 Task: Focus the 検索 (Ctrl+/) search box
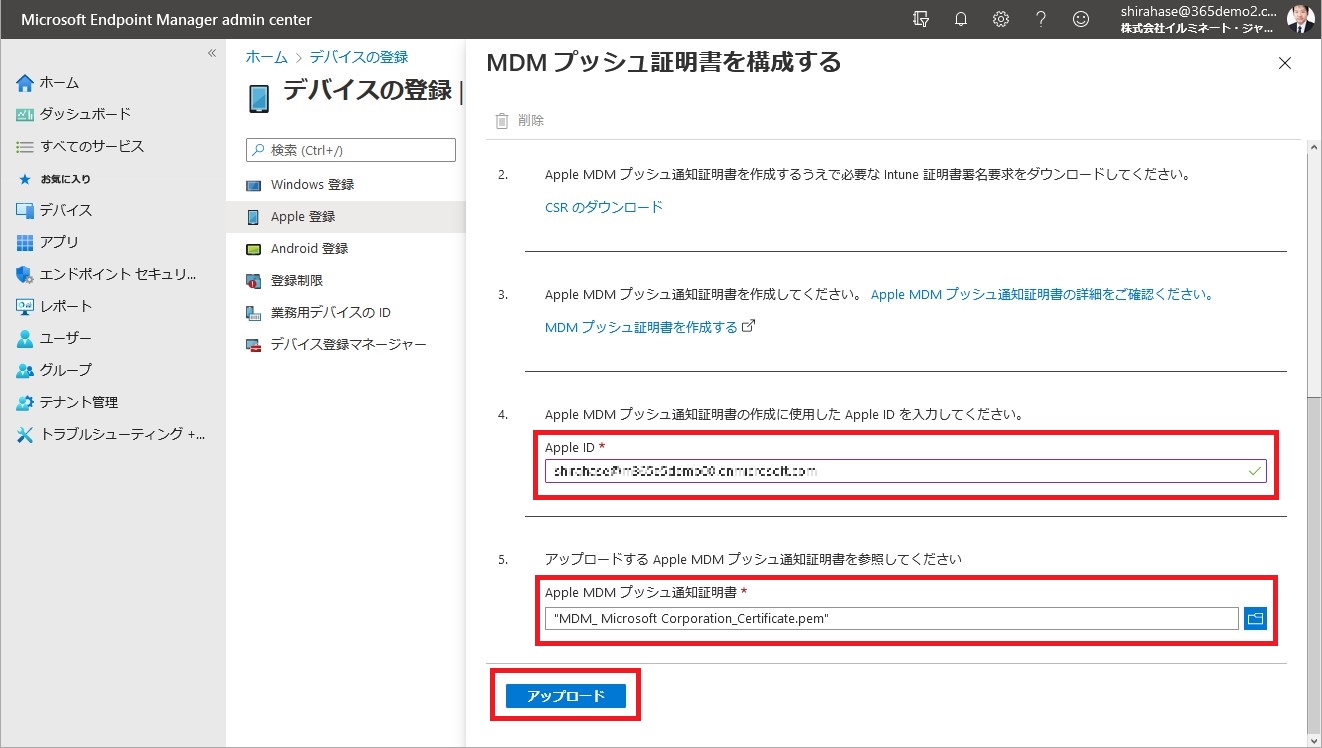click(x=351, y=150)
